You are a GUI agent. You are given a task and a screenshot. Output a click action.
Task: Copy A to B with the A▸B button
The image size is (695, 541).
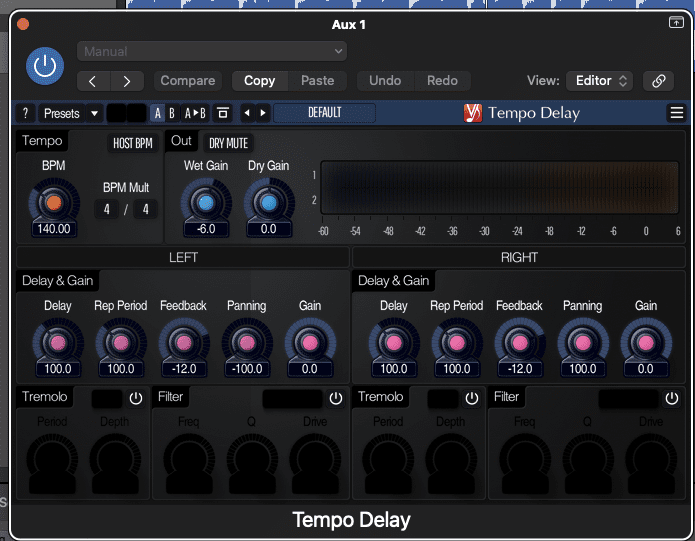click(195, 113)
